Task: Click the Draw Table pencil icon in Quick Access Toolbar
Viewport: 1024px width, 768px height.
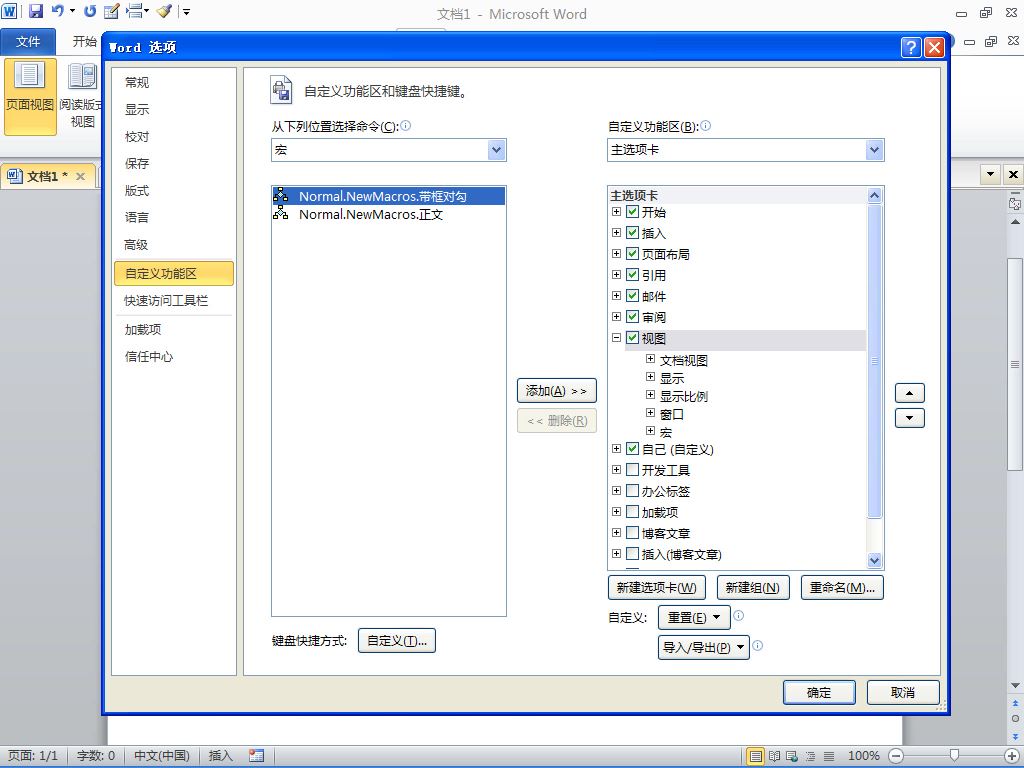Action: click(112, 11)
